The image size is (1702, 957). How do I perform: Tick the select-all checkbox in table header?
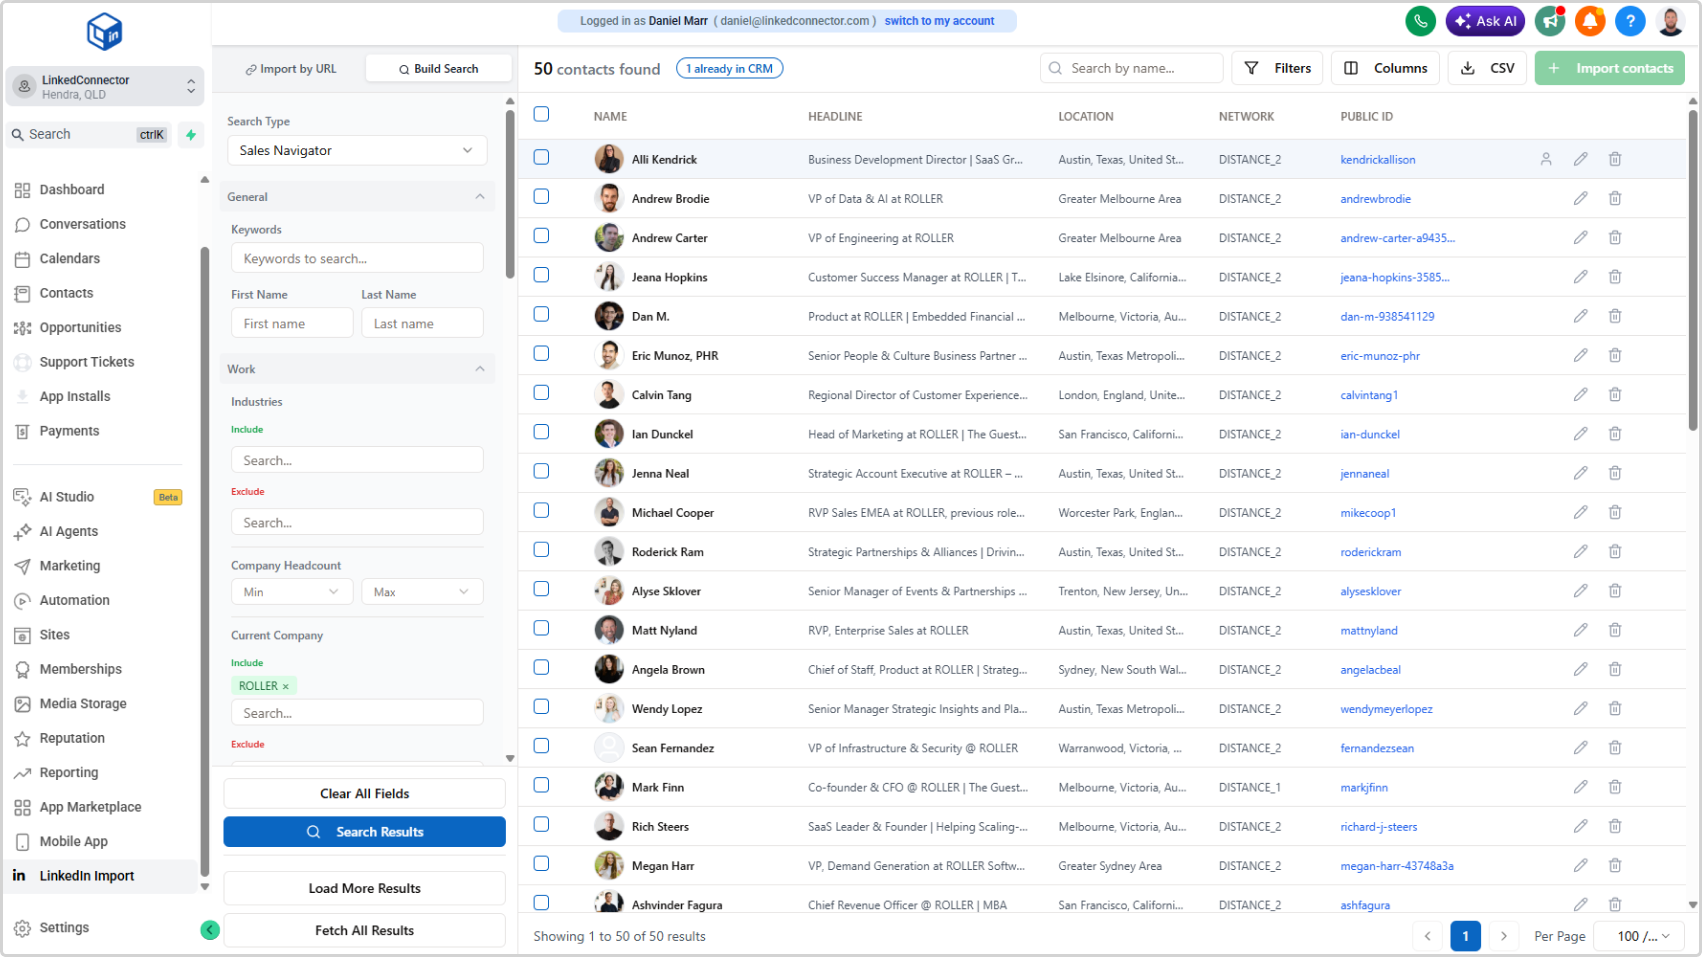pyautogui.click(x=541, y=114)
